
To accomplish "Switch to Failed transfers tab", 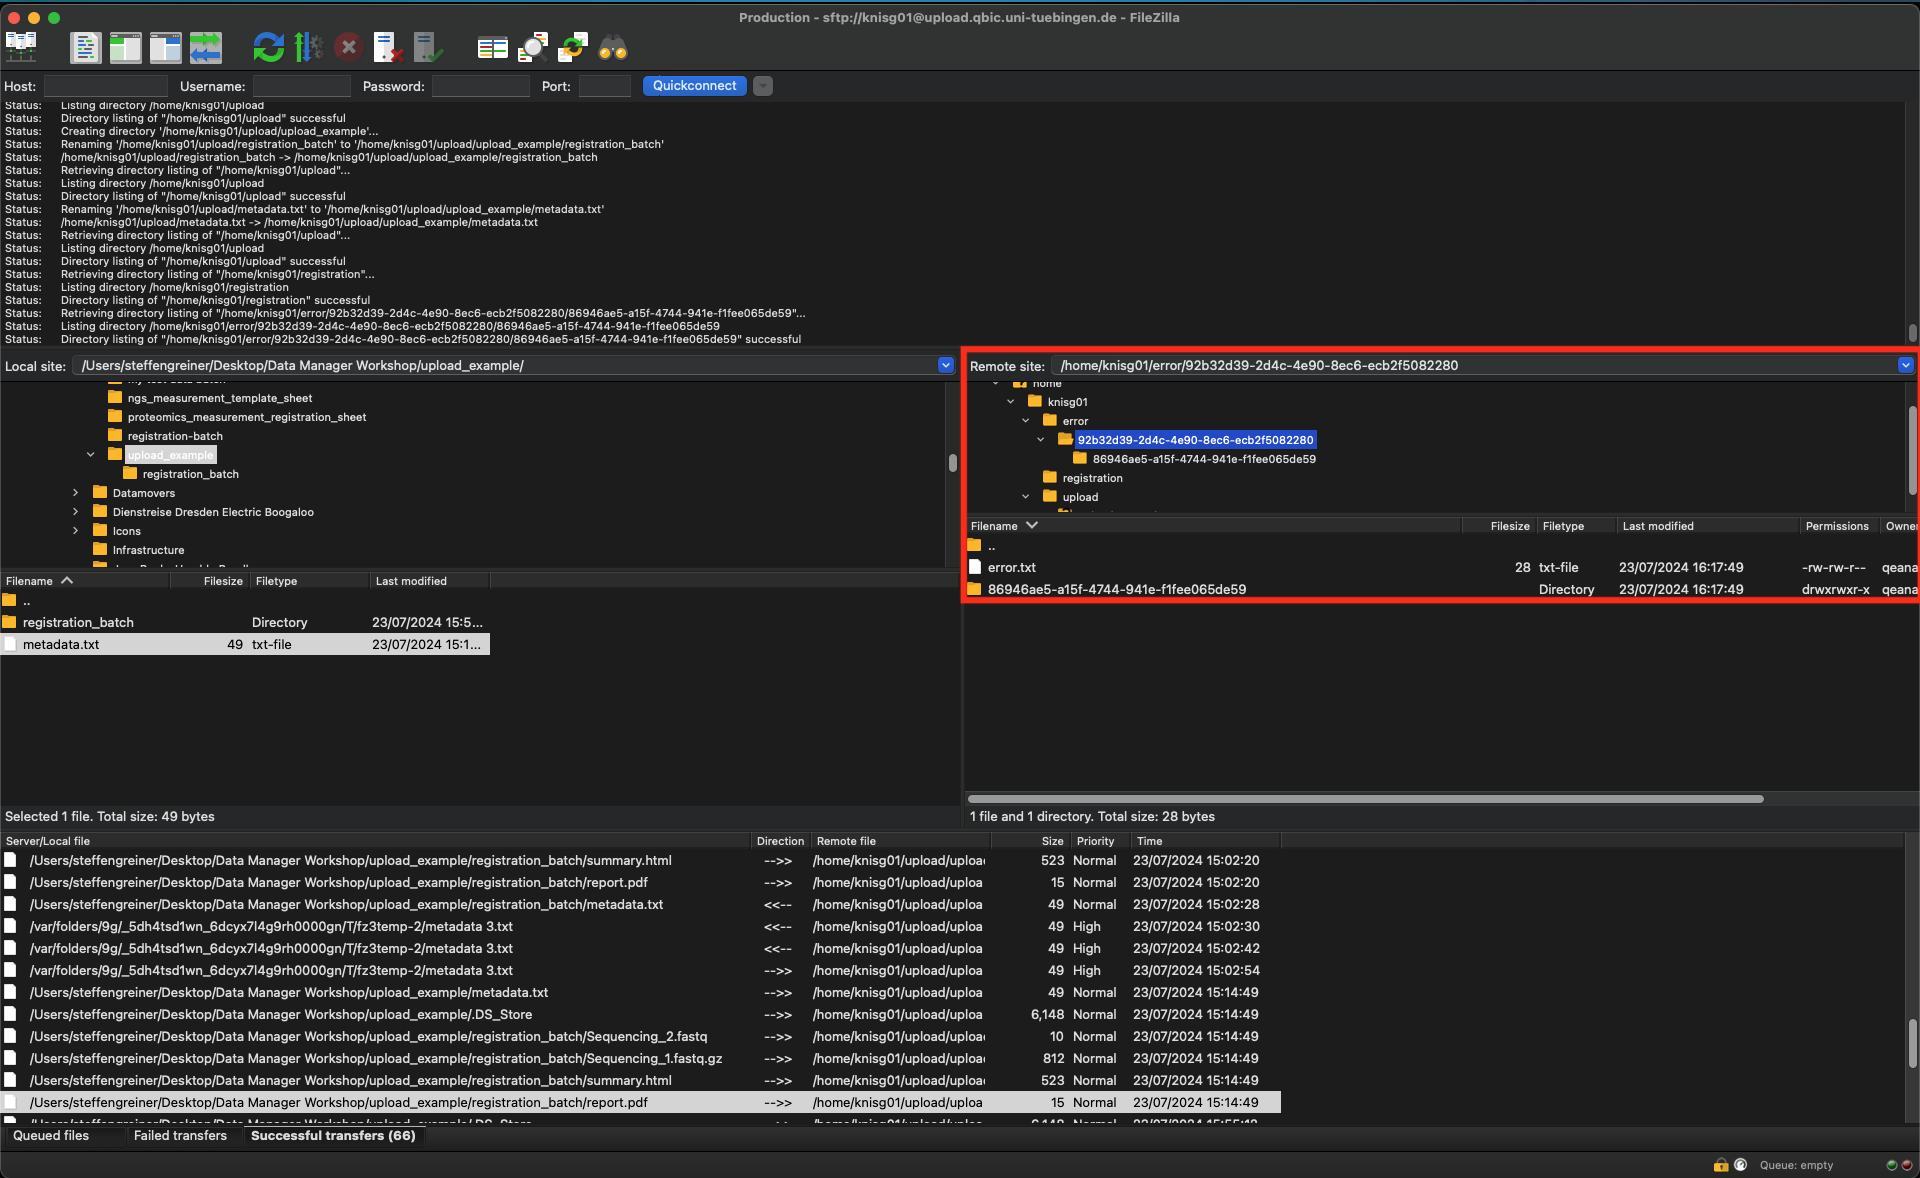I will coord(180,1135).
